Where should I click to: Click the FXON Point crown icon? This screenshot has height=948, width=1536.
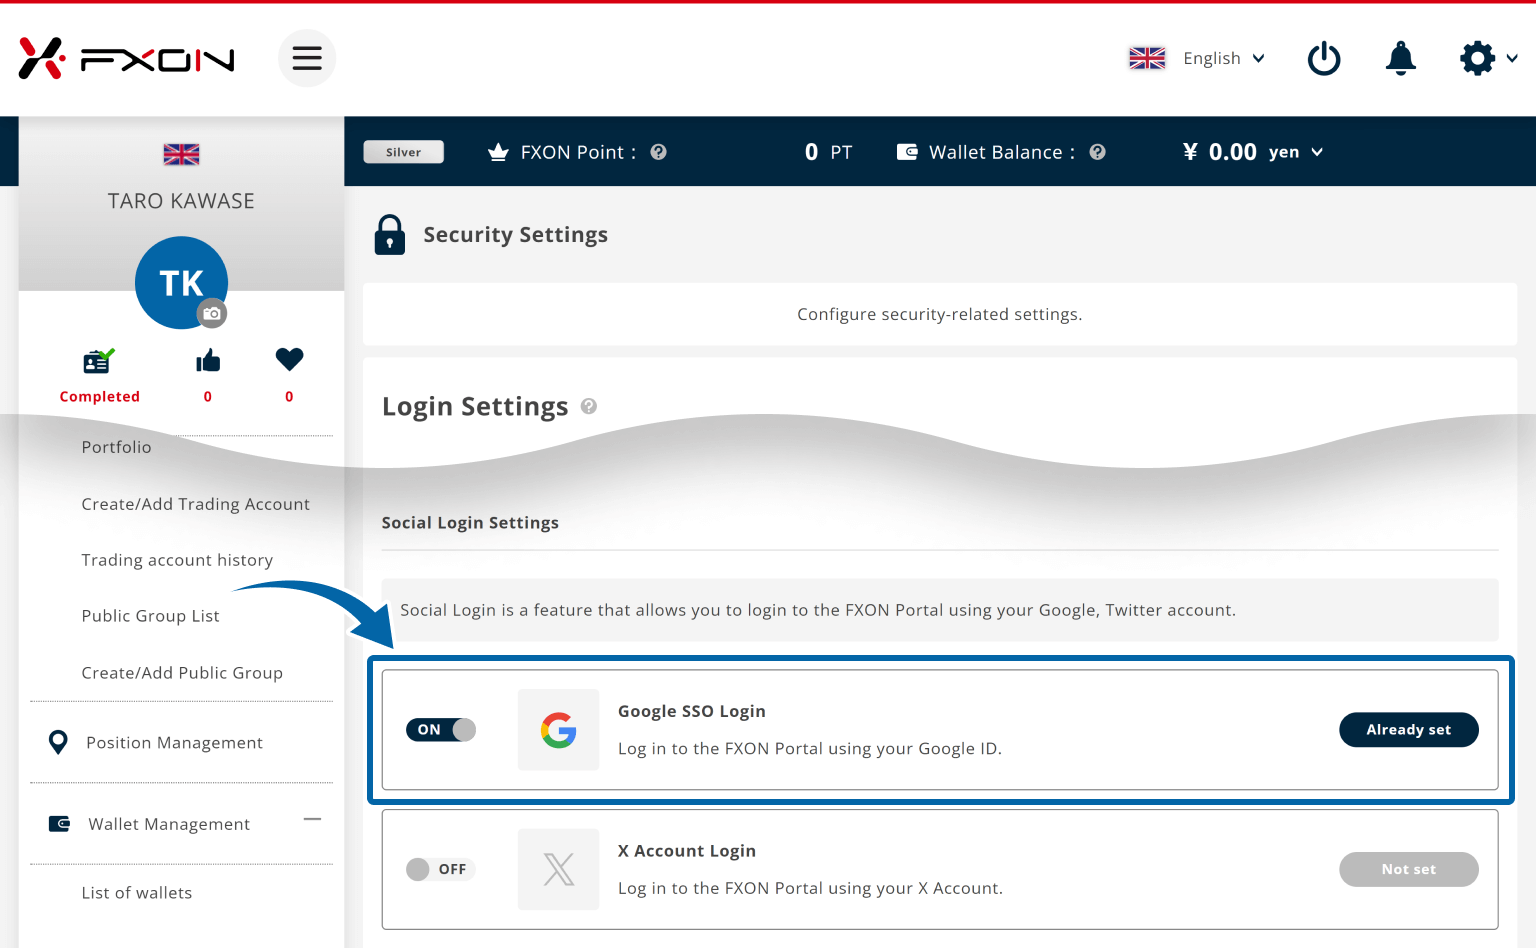[498, 152]
